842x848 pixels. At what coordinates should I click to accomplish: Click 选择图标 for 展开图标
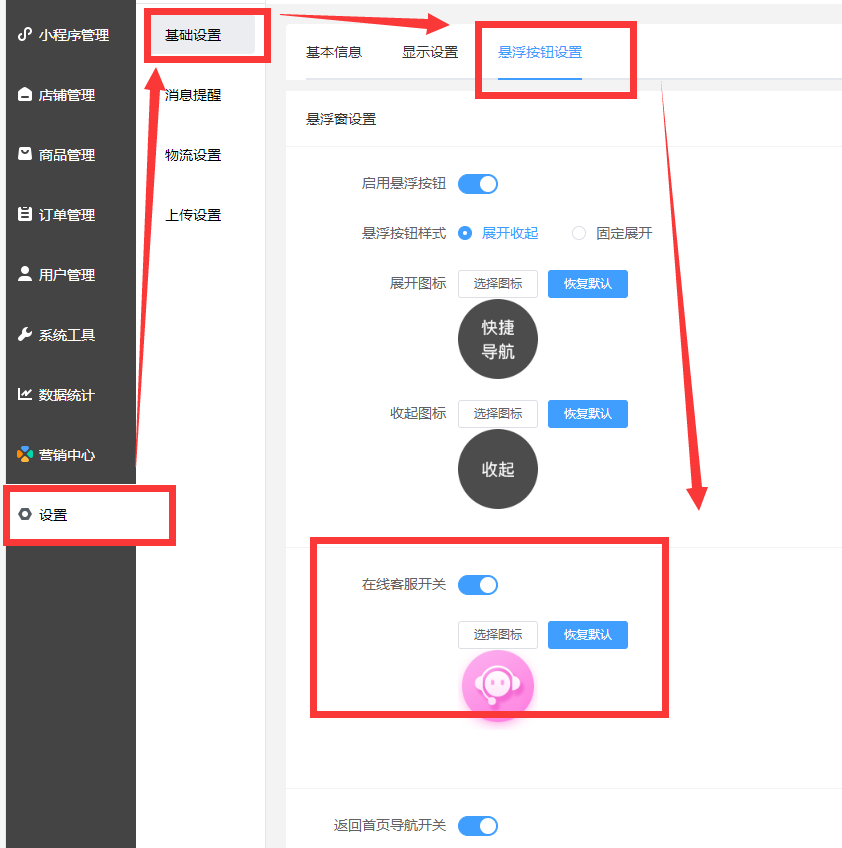tap(498, 284)
